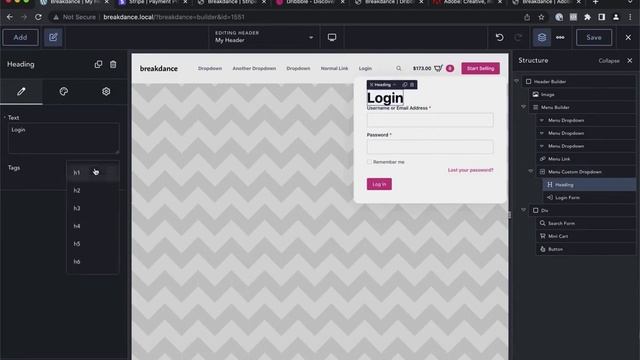This screenshot has height=360, width=640.
Task: Choose h1 from the Tags list
Action: pyautogui.click(x=93, y=173)
